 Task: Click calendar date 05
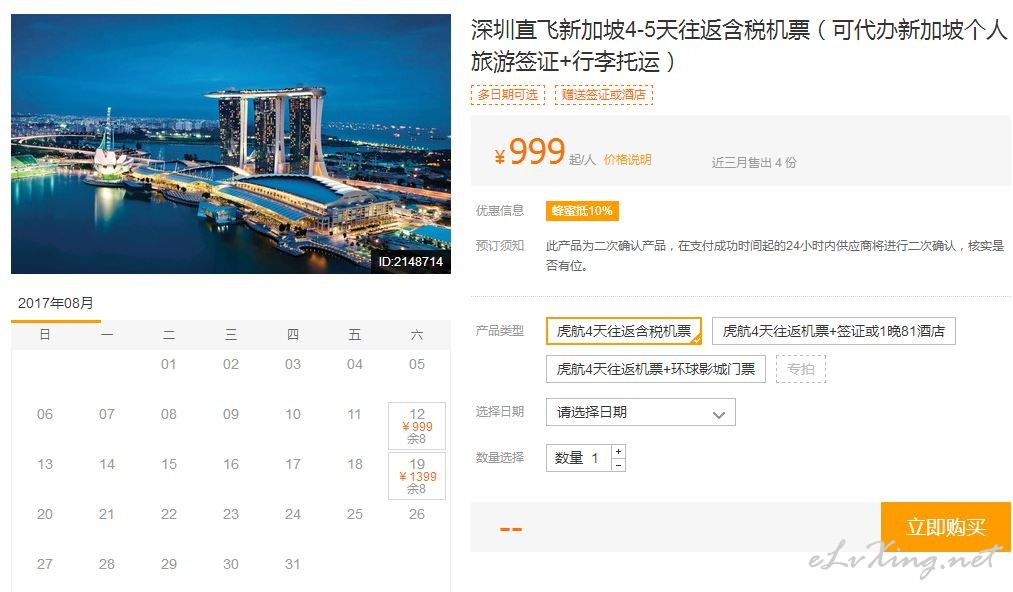417,365
